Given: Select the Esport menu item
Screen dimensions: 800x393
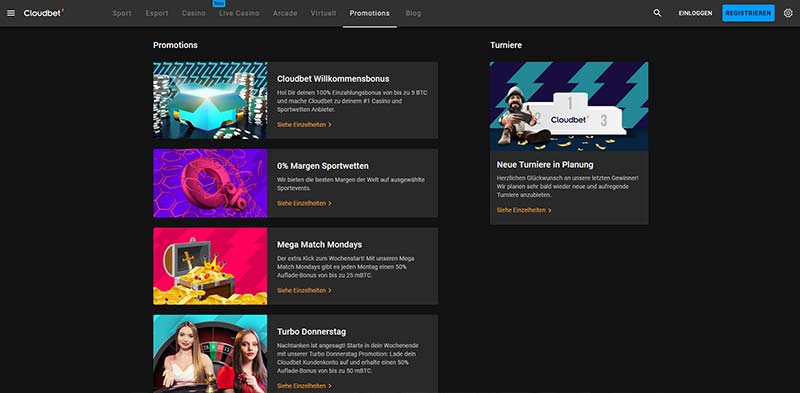Looking at the screenshot, I should [x=157, y=13].
